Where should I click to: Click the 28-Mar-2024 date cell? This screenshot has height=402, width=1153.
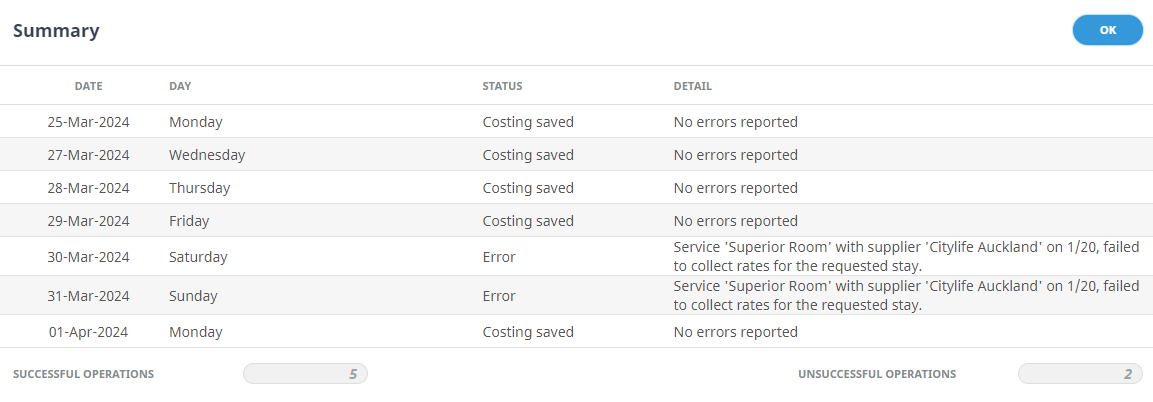[x=88, y=188]
